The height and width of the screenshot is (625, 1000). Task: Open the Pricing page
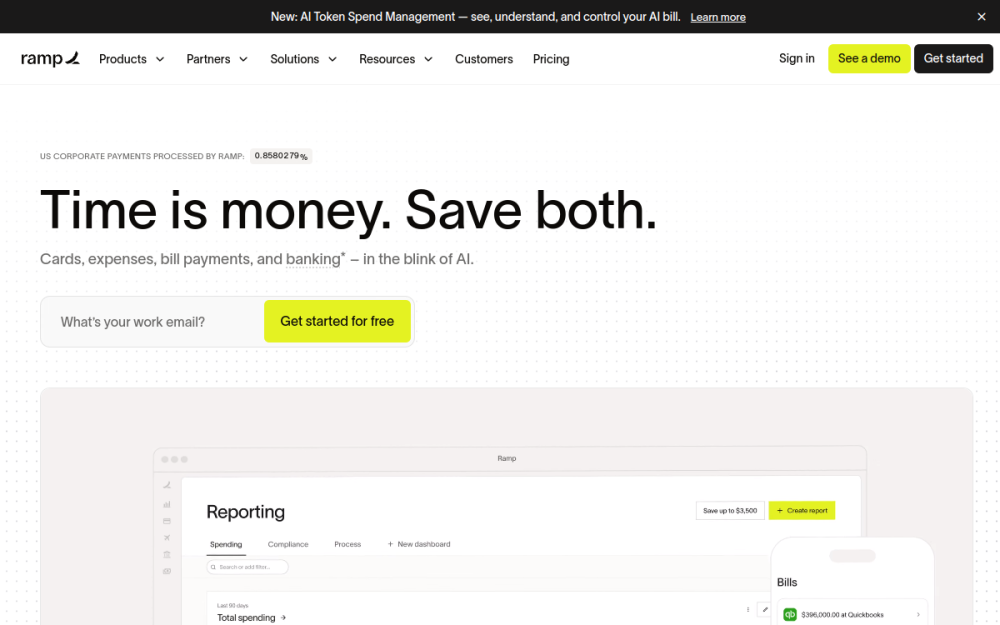(x=551, y=59)
